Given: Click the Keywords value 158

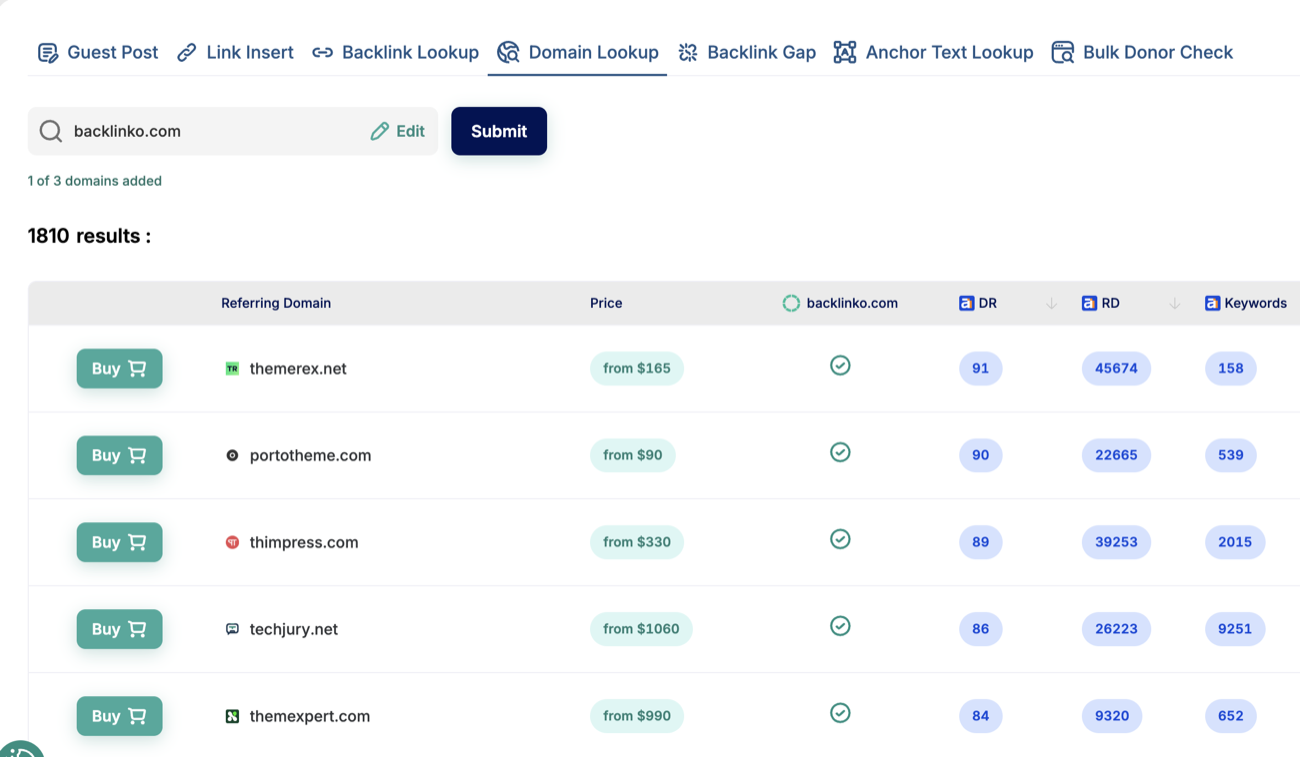Looking at the screenshot, I should point(1231,368).
